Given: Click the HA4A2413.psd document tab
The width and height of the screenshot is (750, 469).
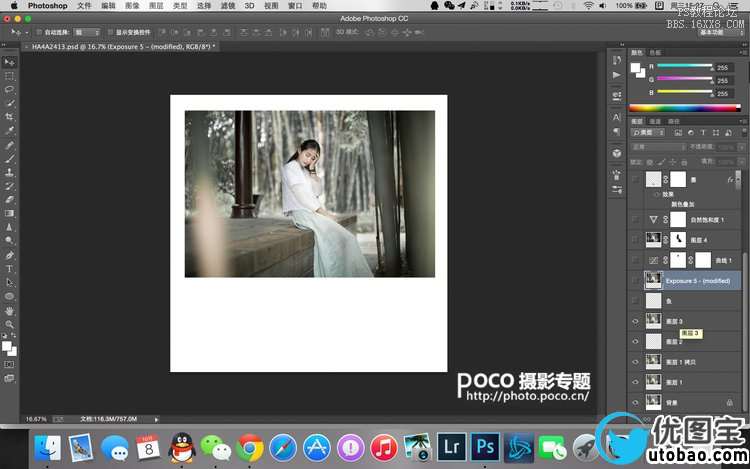Looking at the screenshot, I should click(120, 46).
